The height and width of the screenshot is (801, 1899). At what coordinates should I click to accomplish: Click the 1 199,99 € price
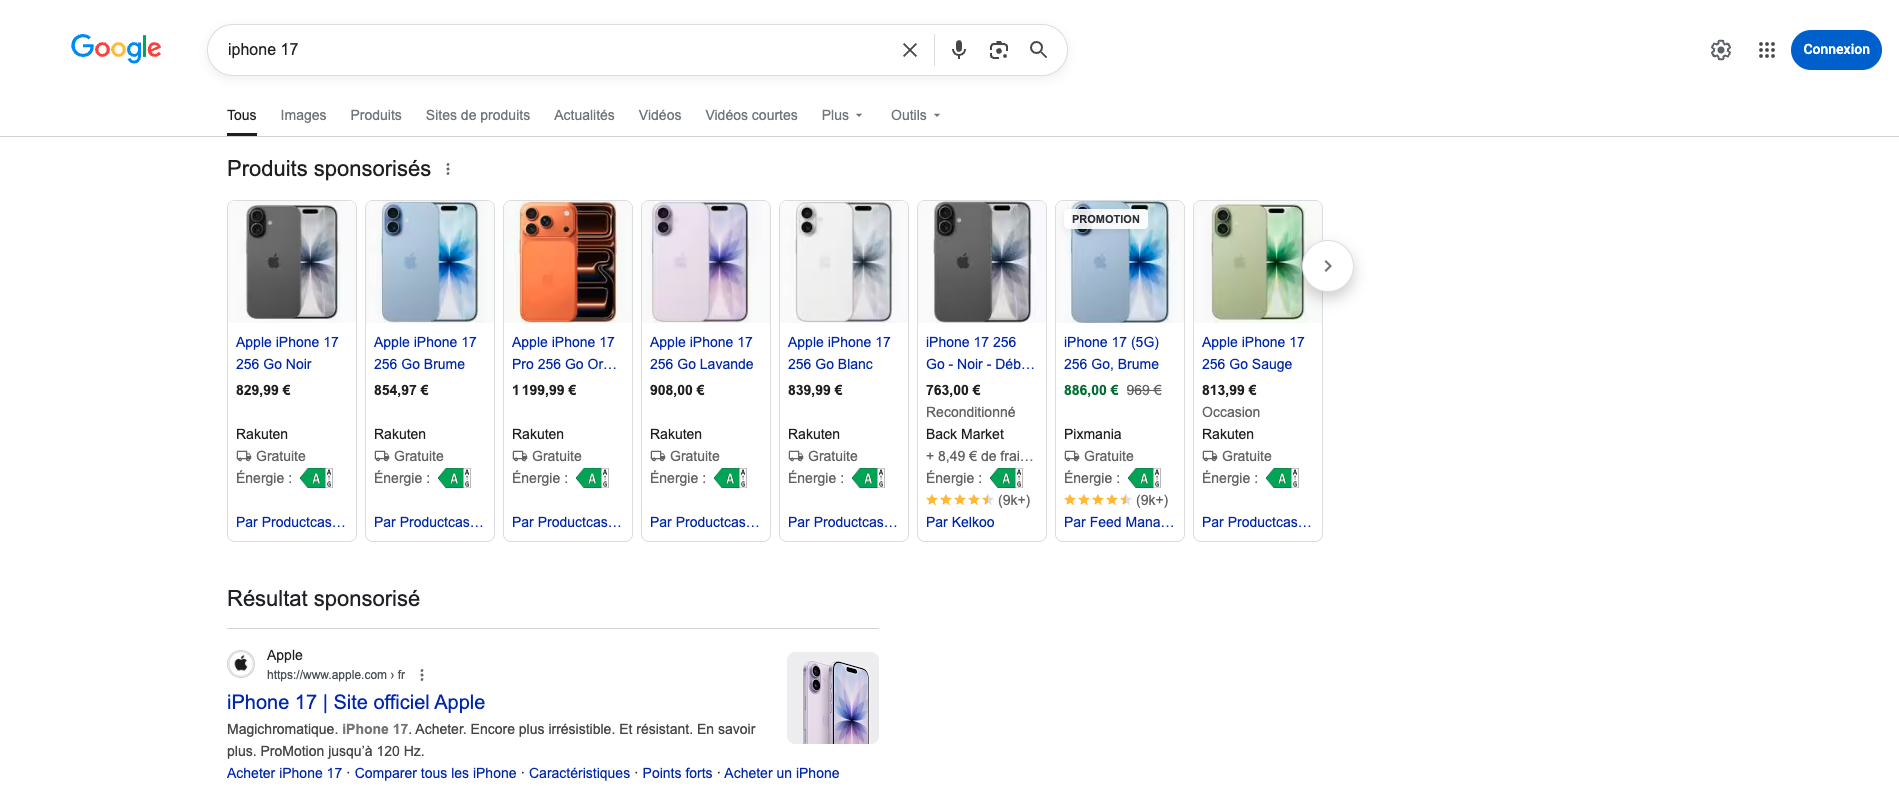click(544, 390)
